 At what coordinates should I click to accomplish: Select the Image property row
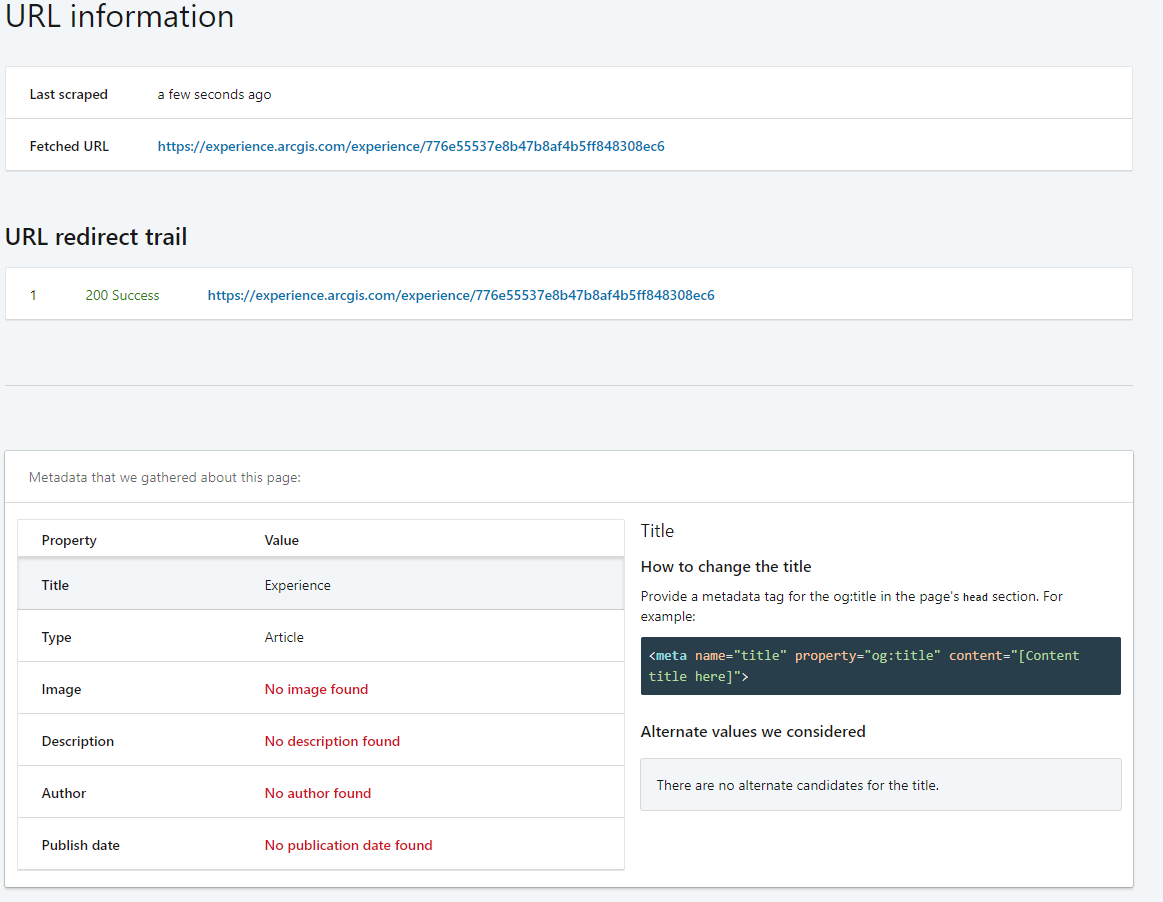point(320,688)
